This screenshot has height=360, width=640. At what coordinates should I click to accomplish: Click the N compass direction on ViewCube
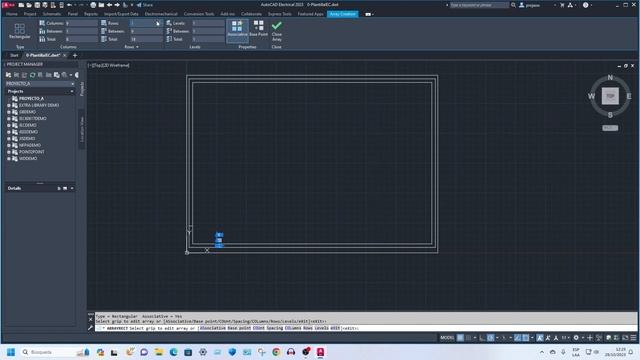610,78
